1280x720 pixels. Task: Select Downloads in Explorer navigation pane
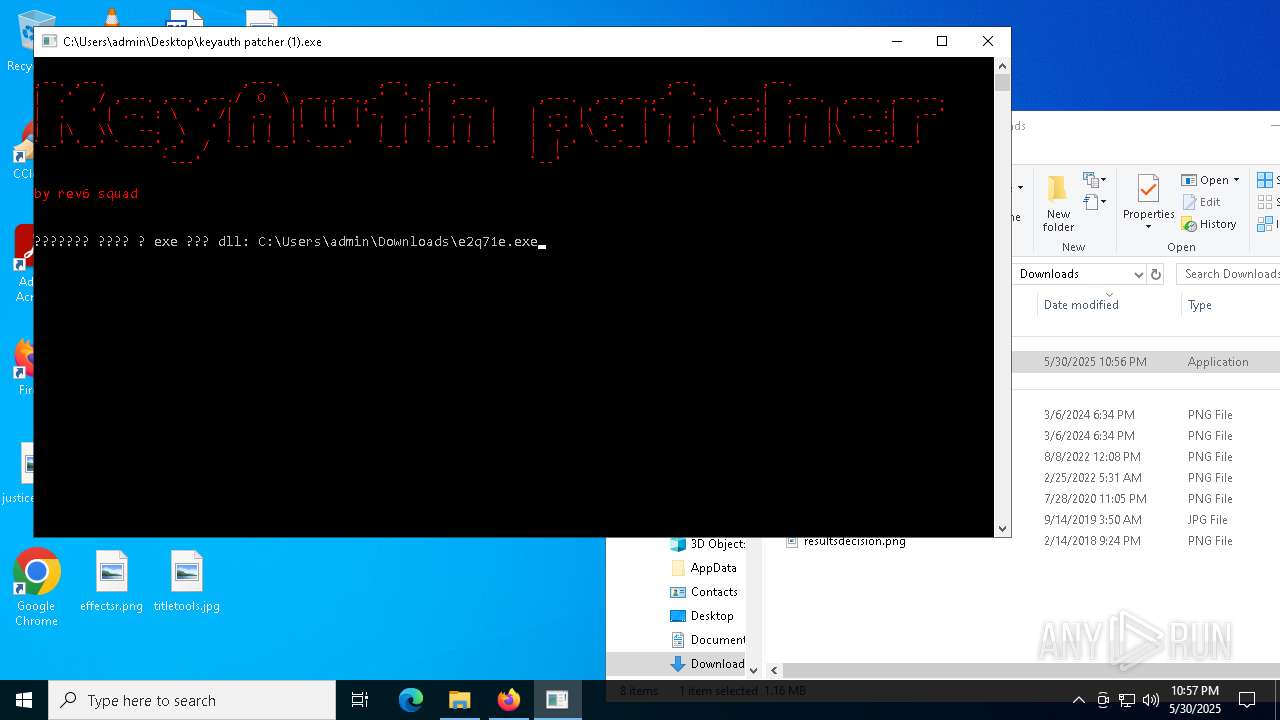706,664
